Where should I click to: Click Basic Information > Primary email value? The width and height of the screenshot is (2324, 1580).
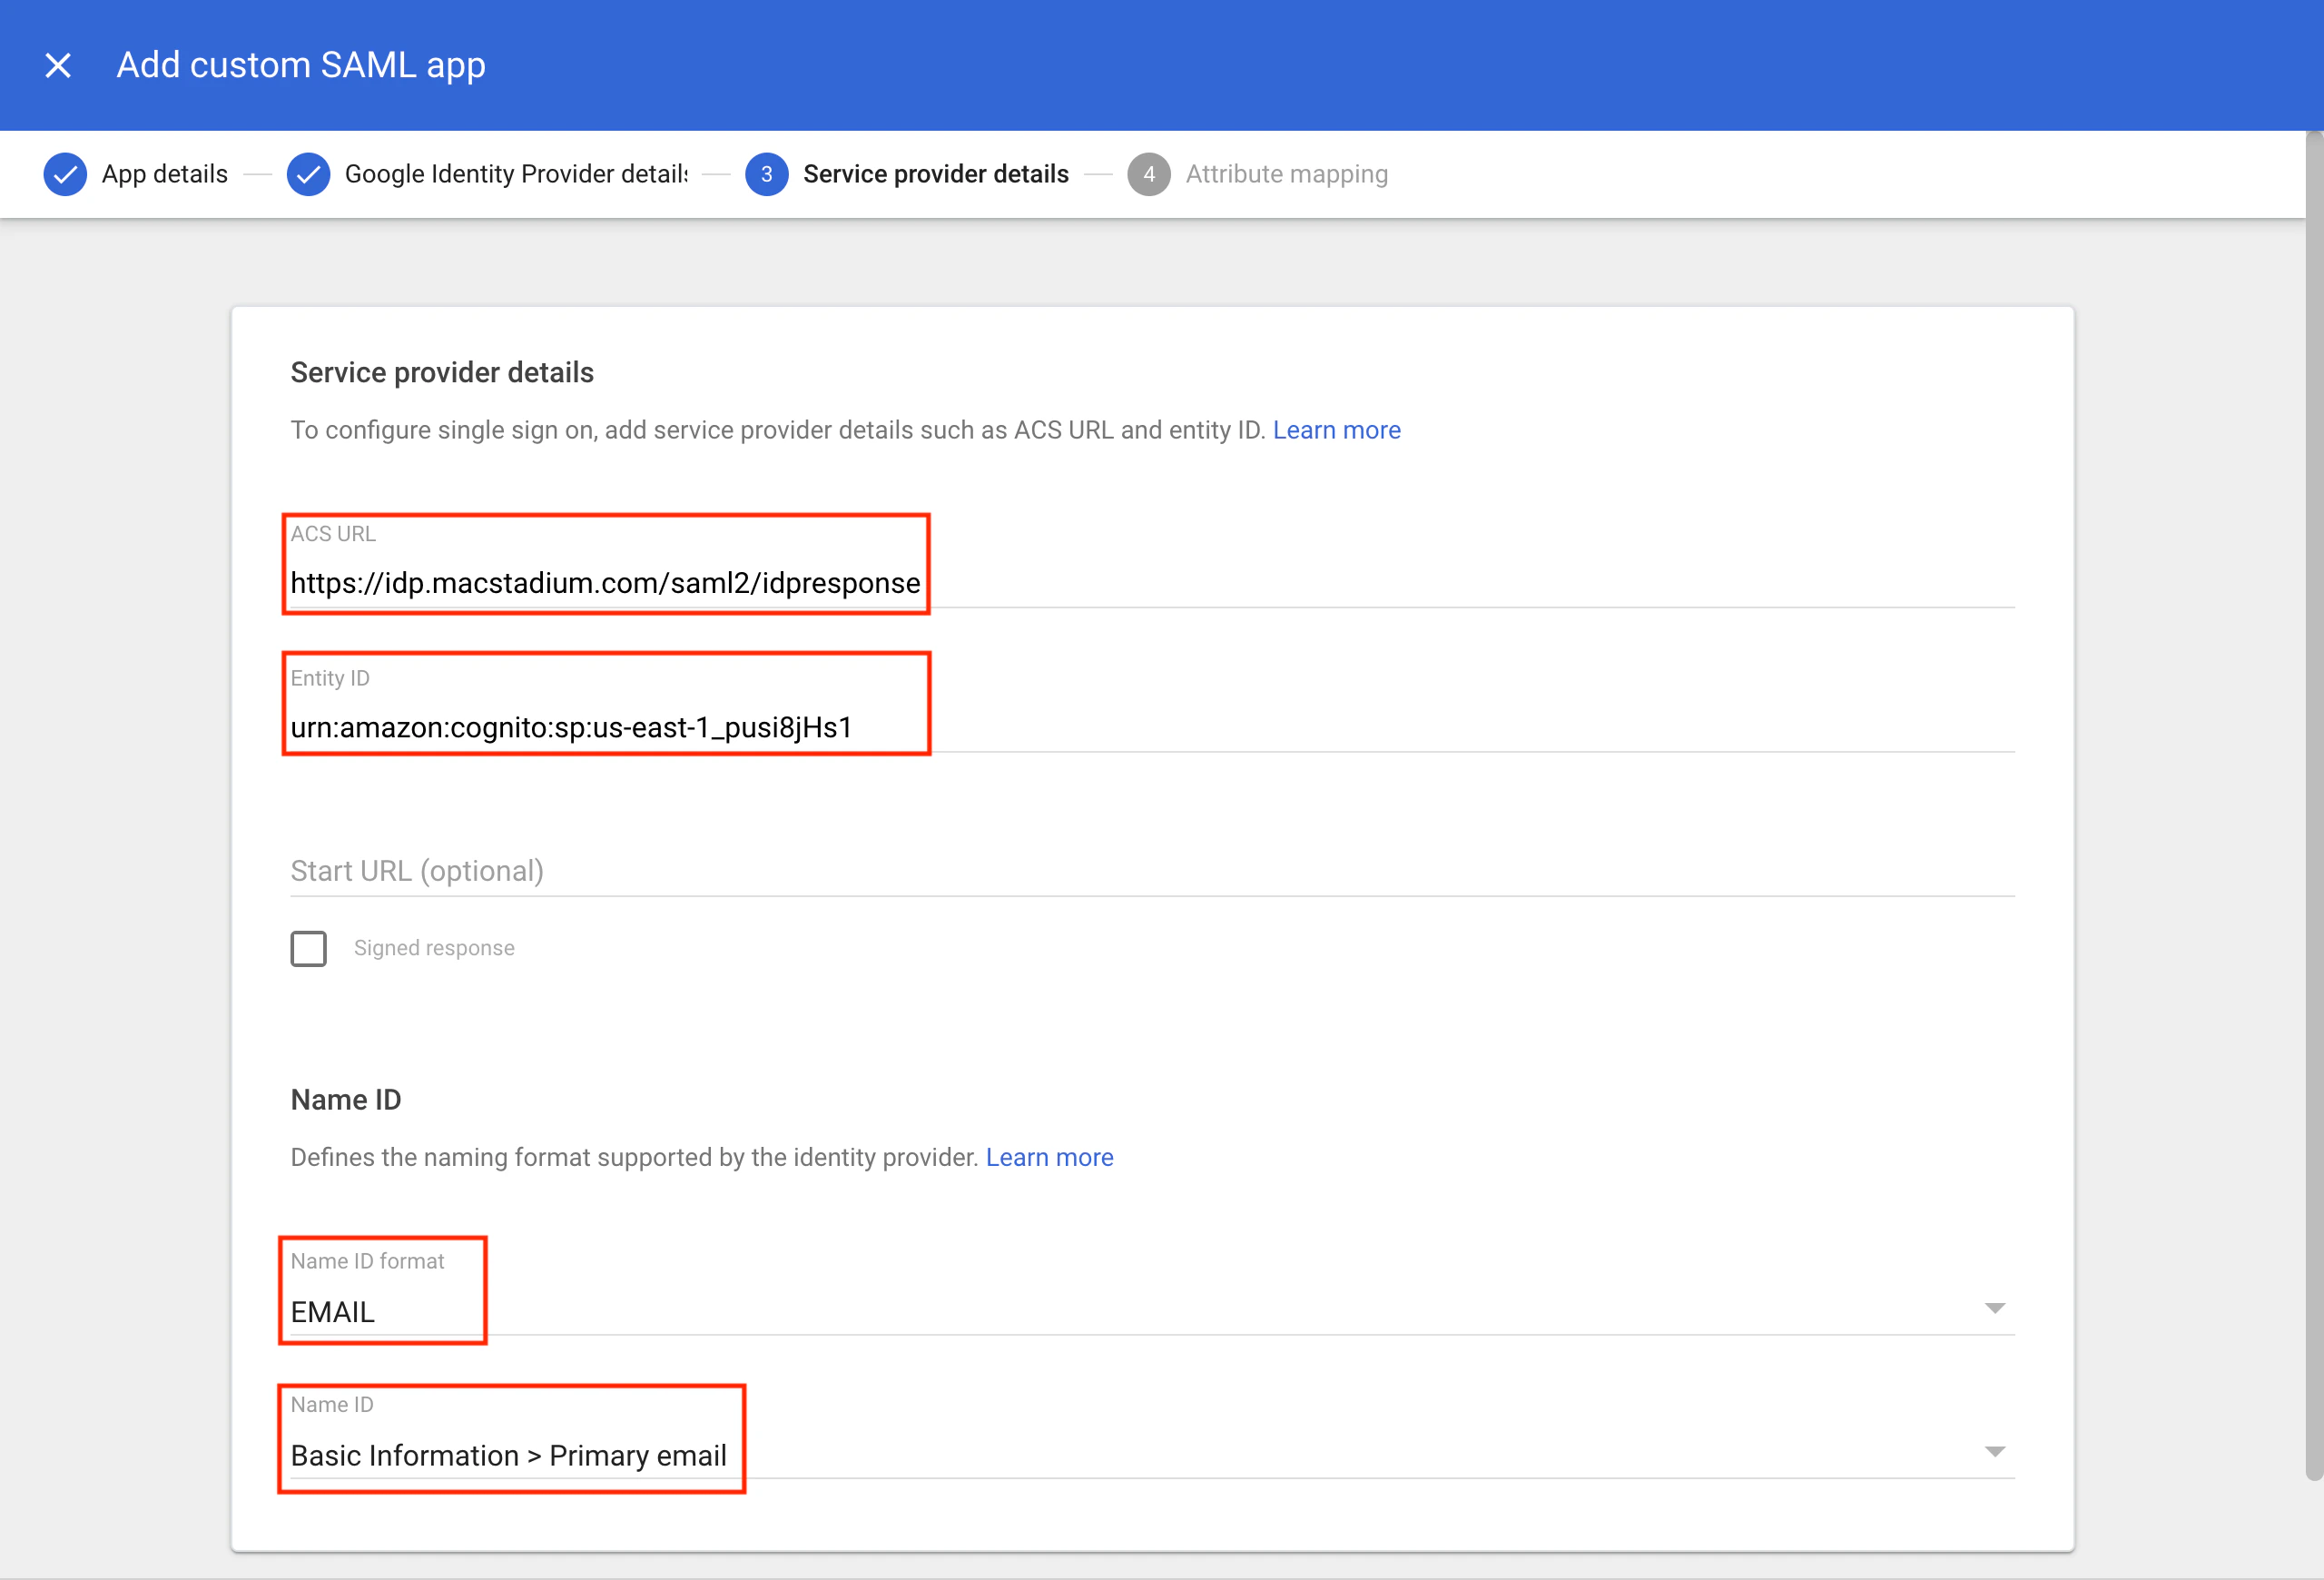(508, 1455)
